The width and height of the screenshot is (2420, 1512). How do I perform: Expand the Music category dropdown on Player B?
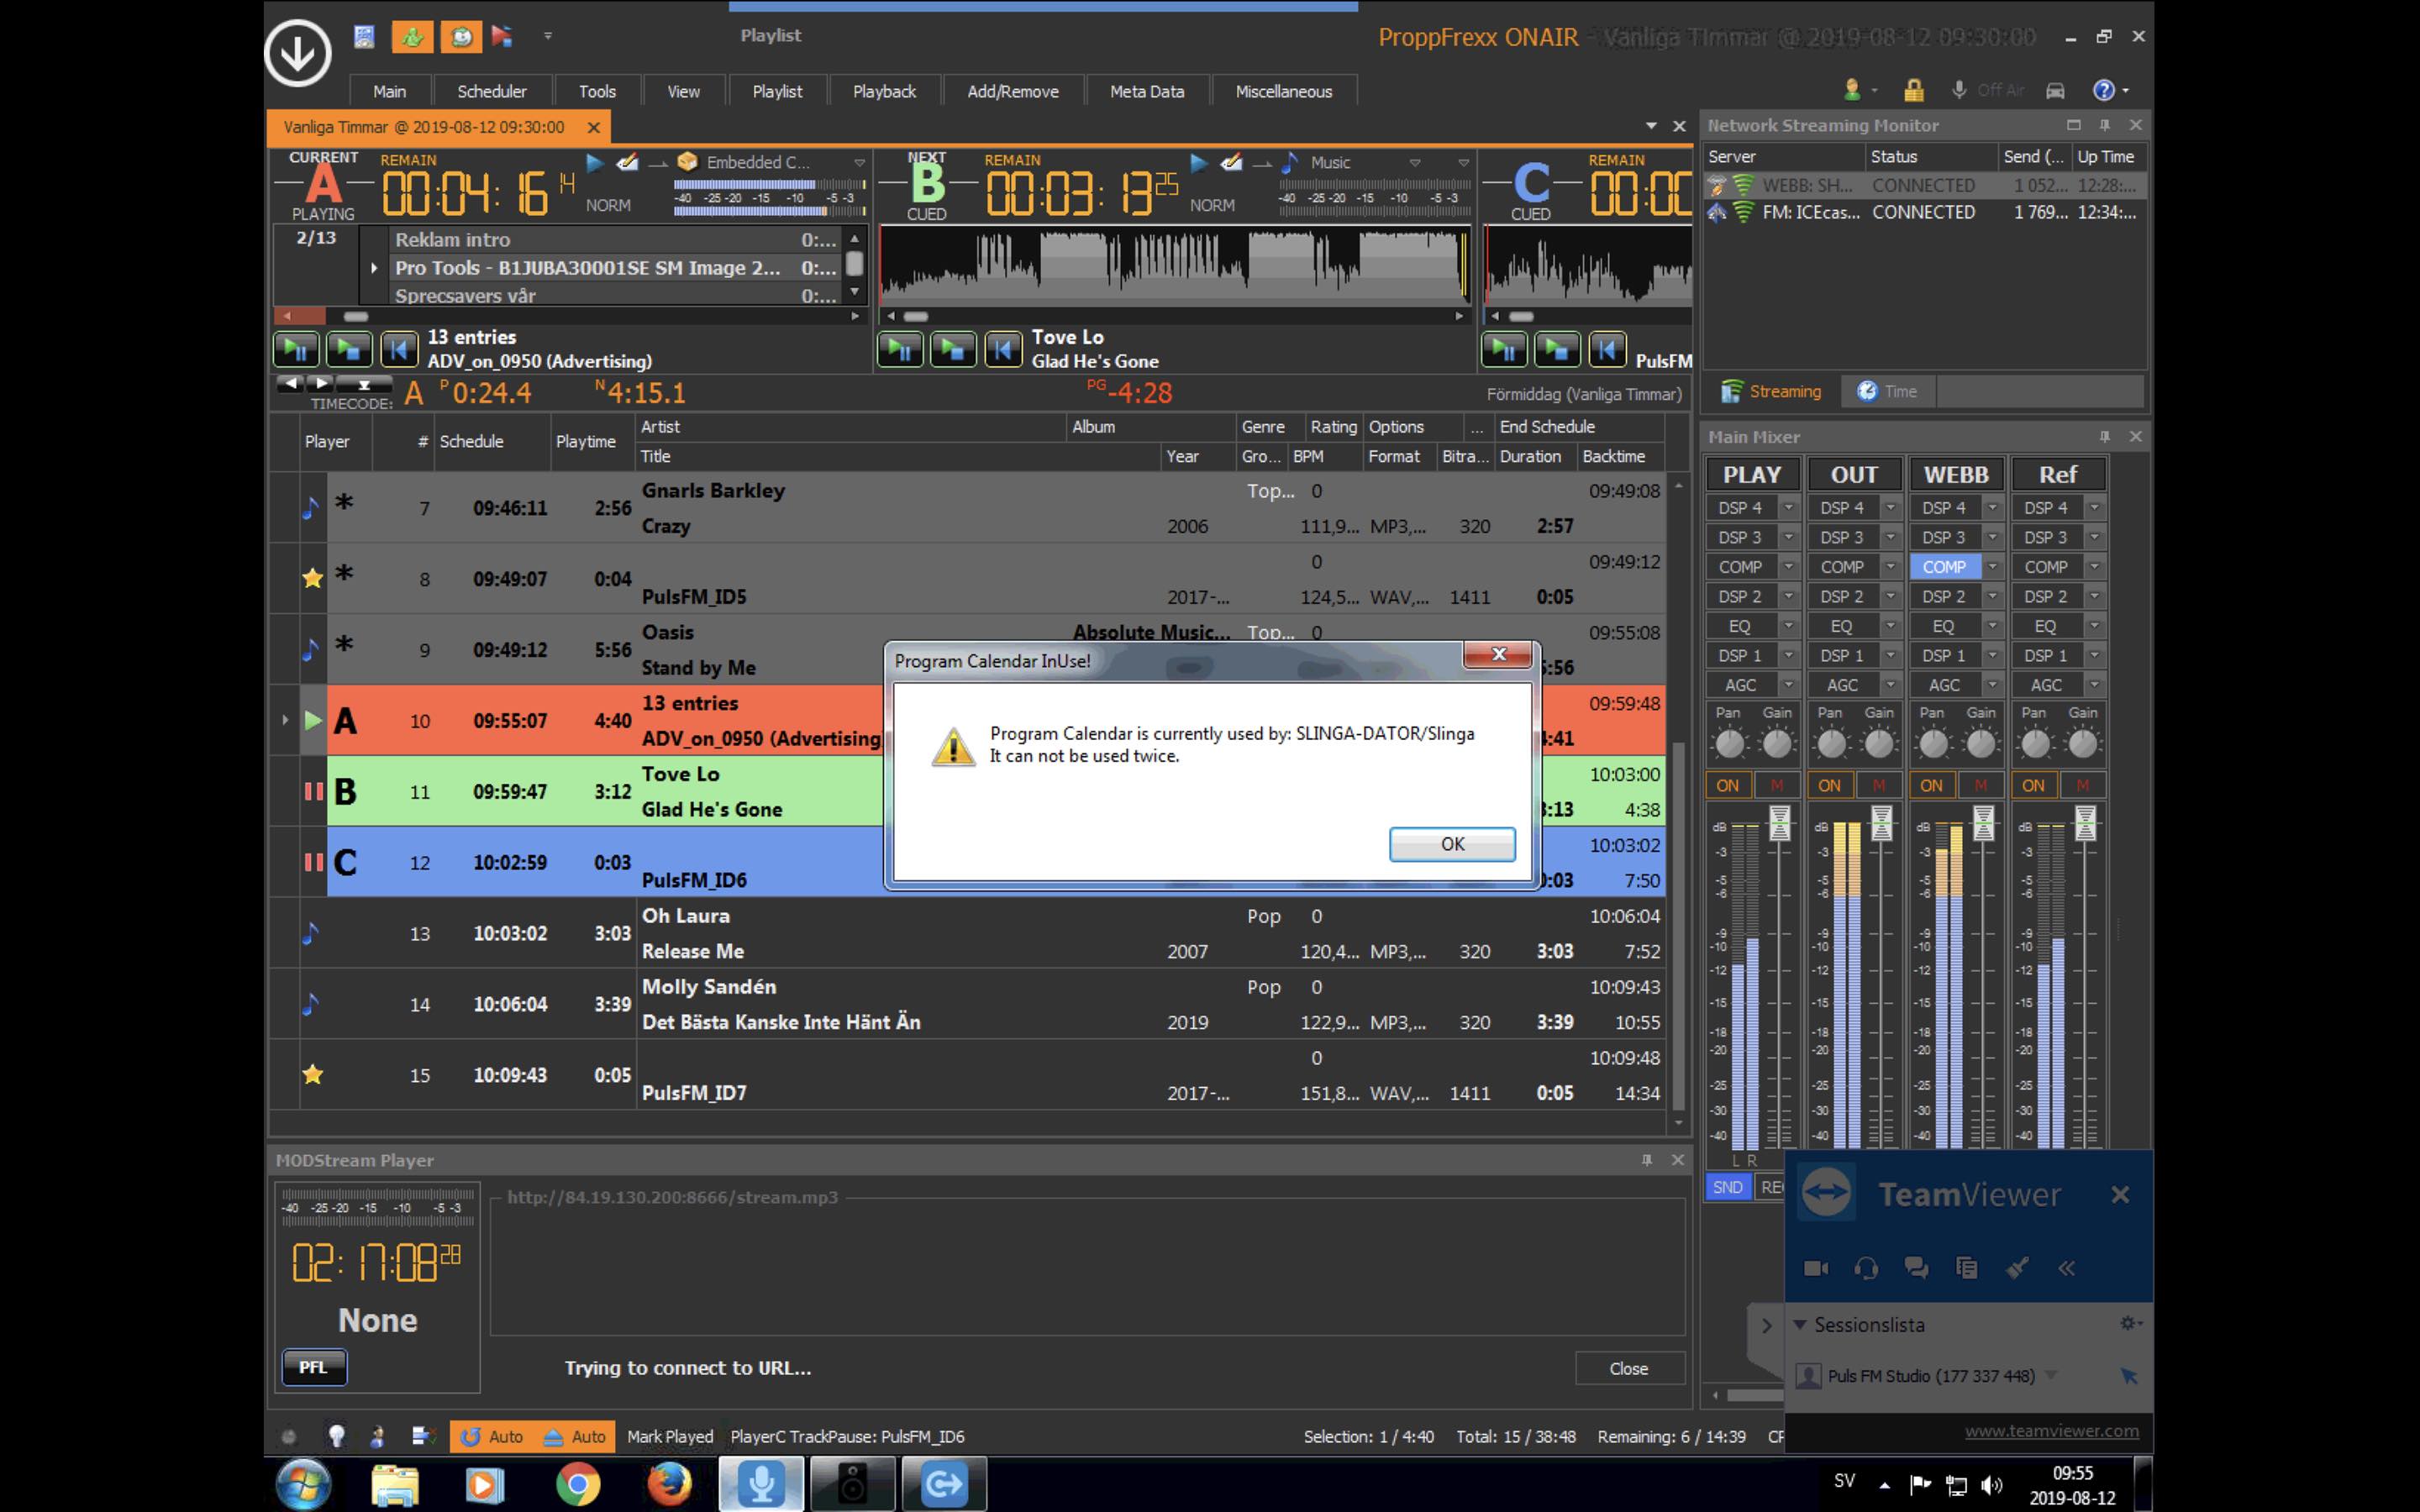tap(1414, 163)
